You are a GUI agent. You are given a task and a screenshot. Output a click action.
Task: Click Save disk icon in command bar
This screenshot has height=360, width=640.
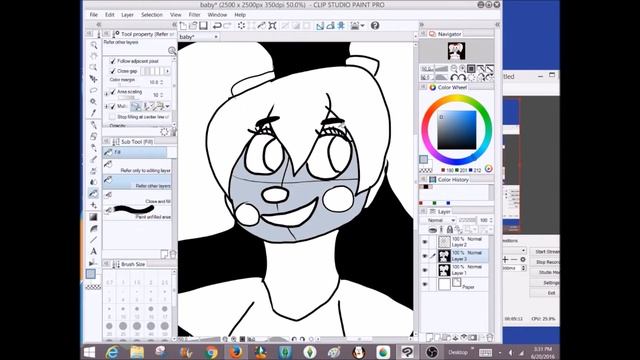coord(203,26)
